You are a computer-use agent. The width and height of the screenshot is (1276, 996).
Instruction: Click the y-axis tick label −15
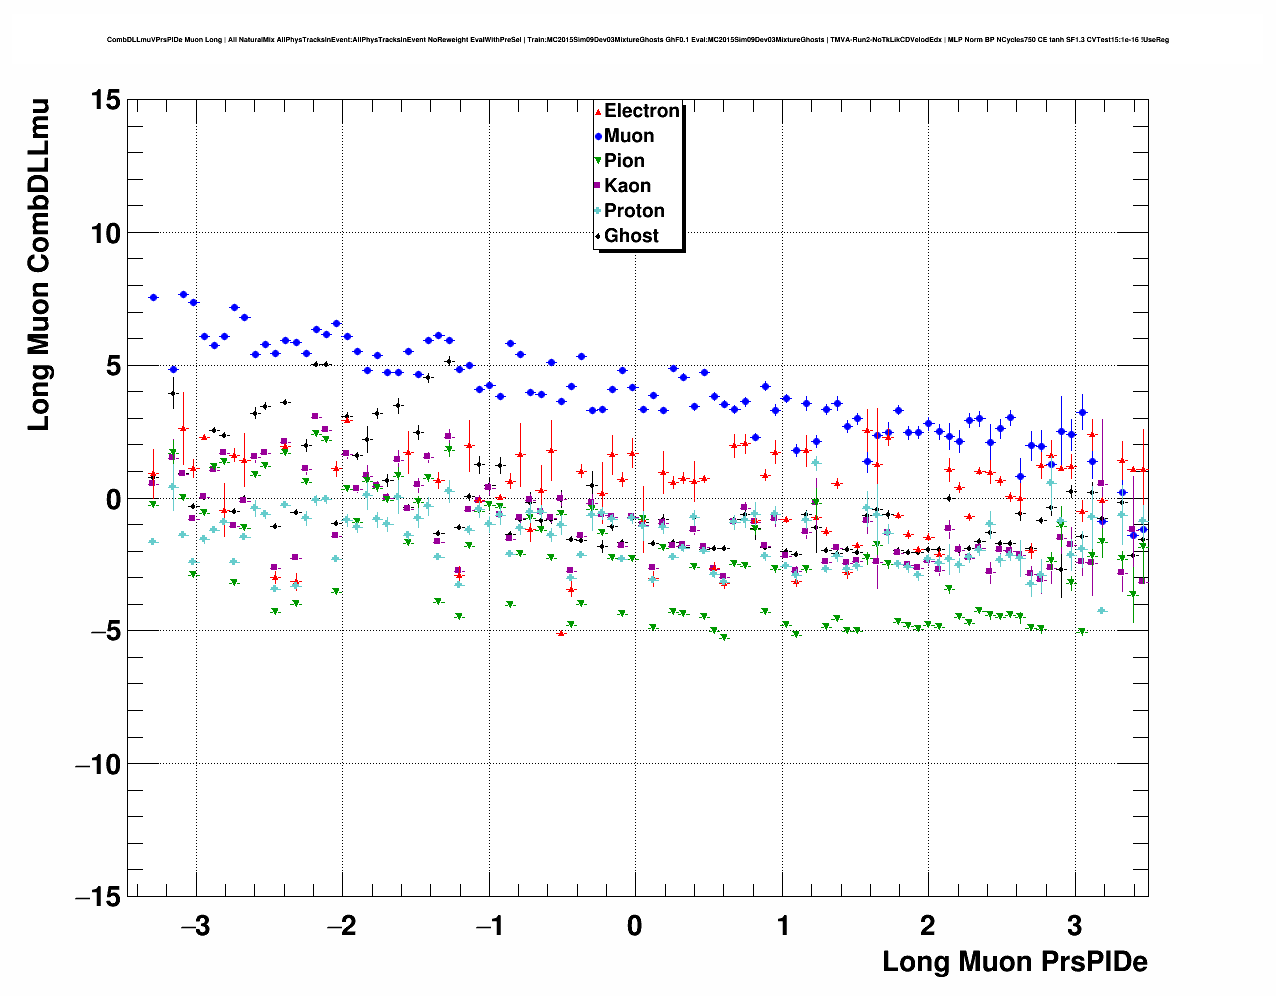pyautogui.click(x=96, y=897)
